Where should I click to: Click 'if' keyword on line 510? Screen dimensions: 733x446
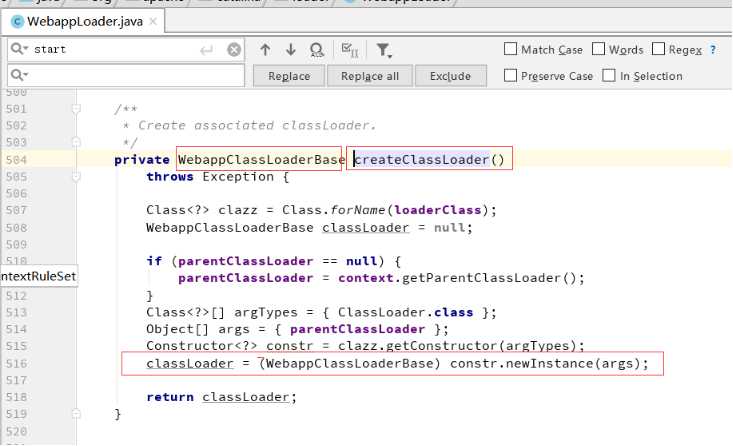[154, 261]
